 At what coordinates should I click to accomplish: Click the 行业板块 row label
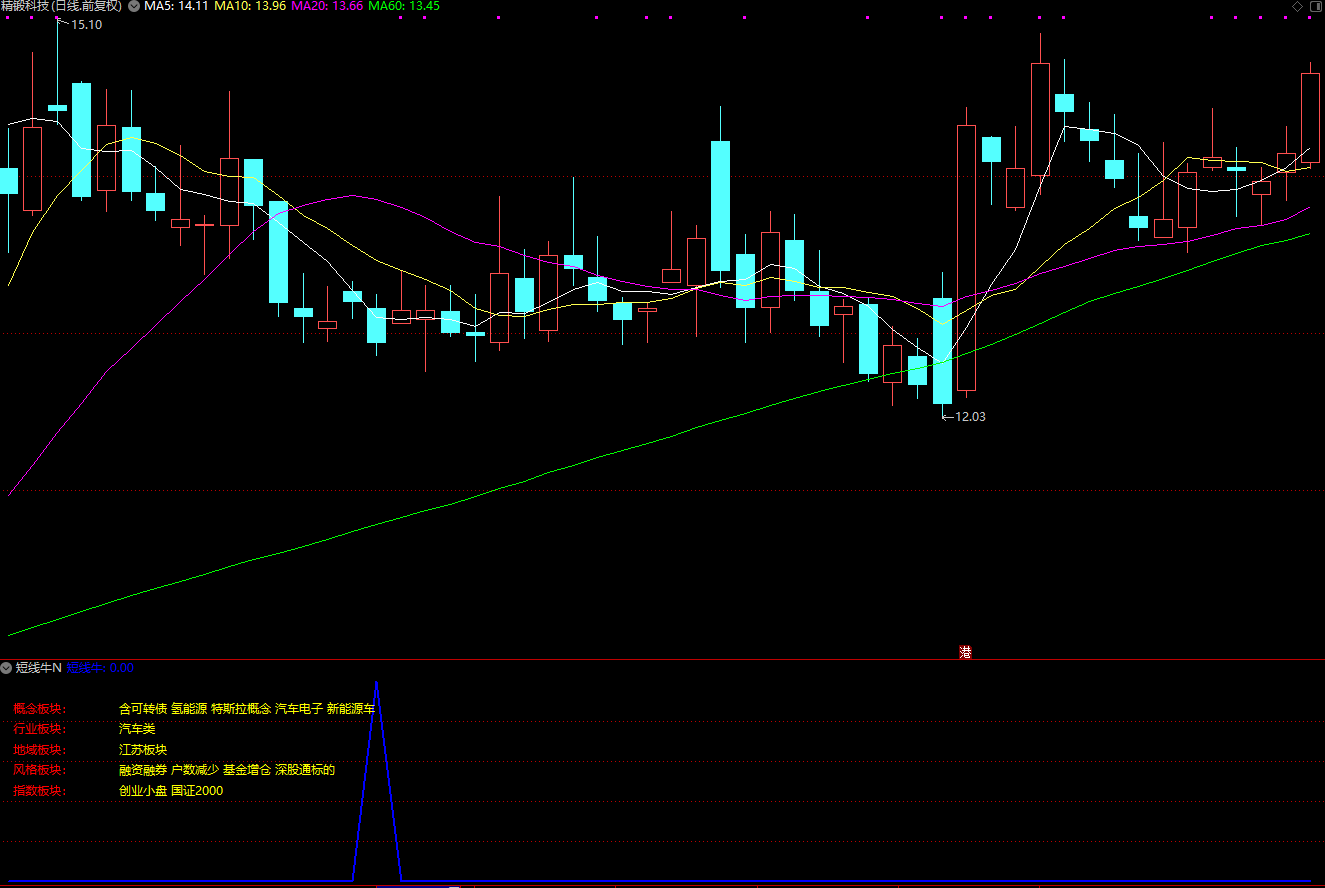tap(39, 729)
